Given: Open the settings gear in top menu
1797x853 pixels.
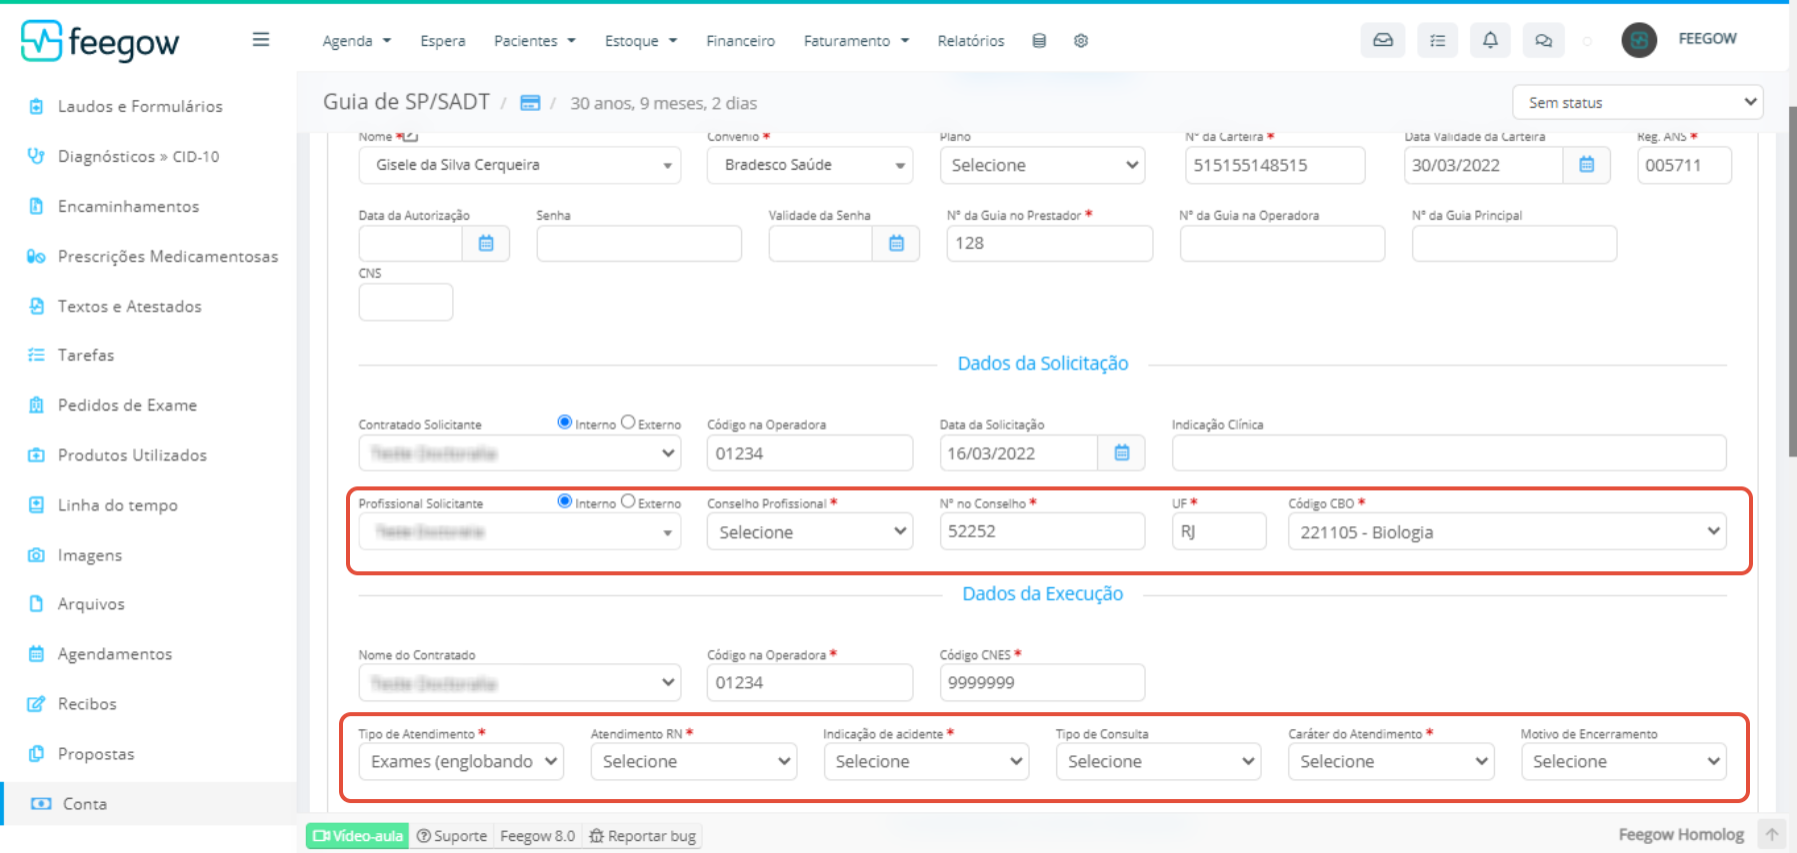Looking at the screenshot, I should pyautogui.click(x=1081, y=41).
